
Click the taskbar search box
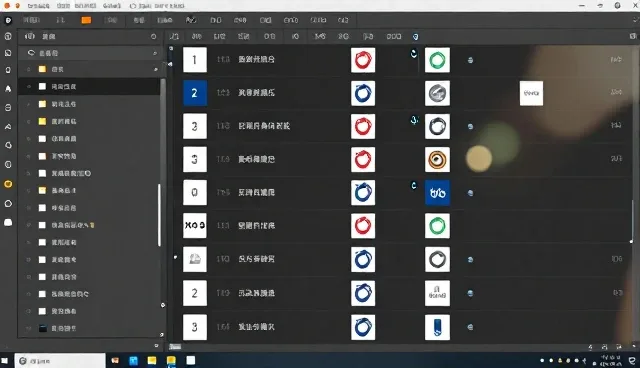click(60, 361)
